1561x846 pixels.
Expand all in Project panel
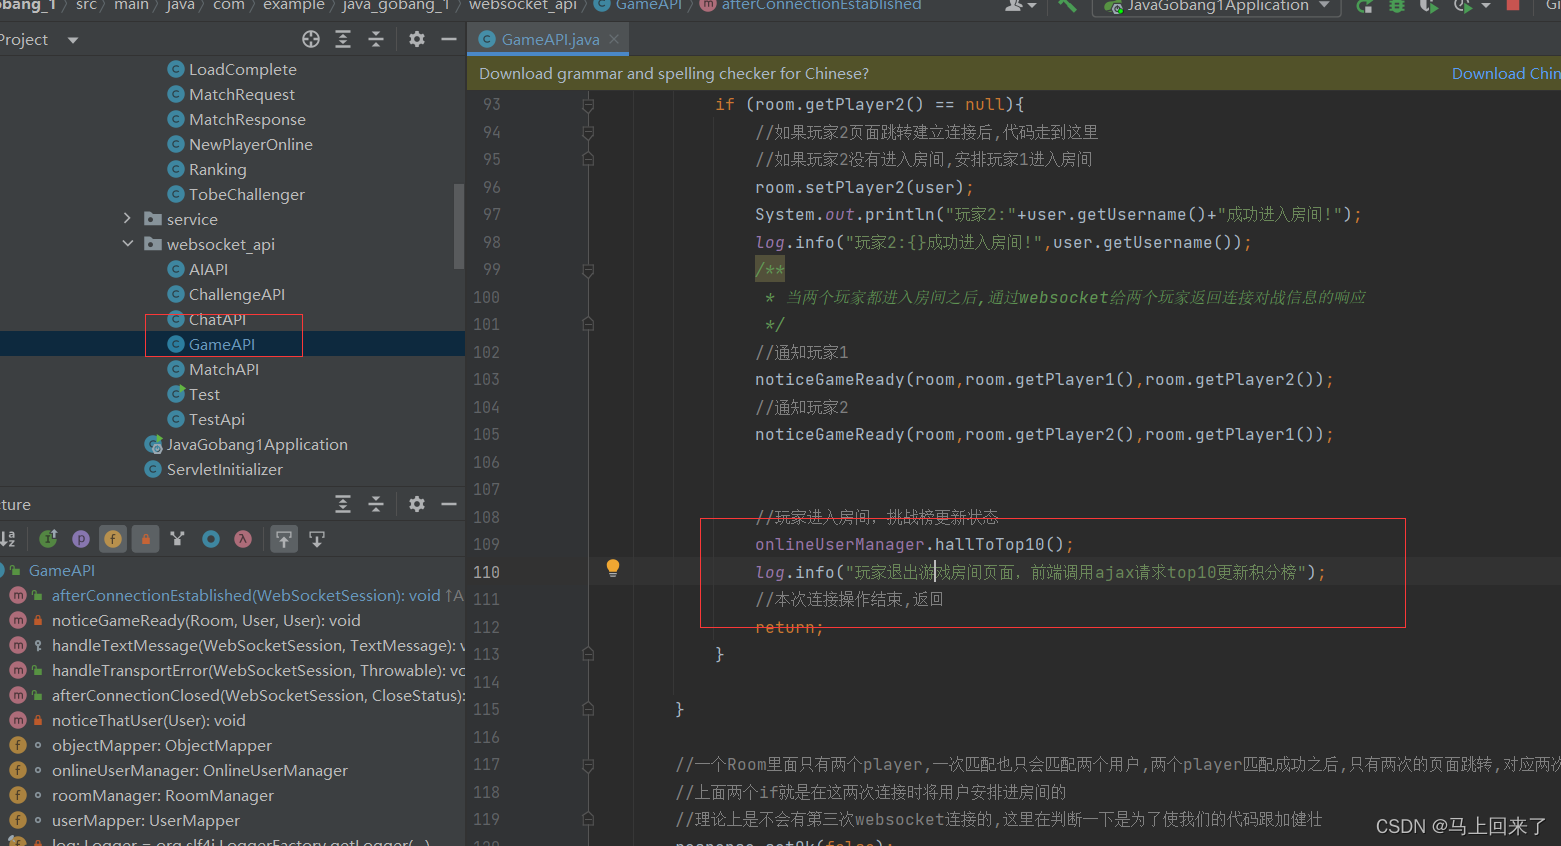(343, 39)
